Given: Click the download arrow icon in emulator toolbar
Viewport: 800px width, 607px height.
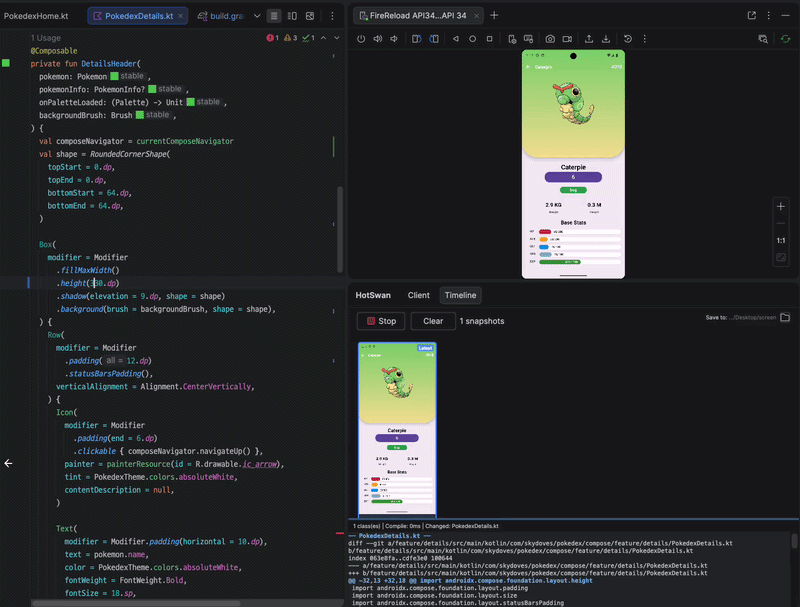Looking at the screenshot, I should click(x=606, y=39).
